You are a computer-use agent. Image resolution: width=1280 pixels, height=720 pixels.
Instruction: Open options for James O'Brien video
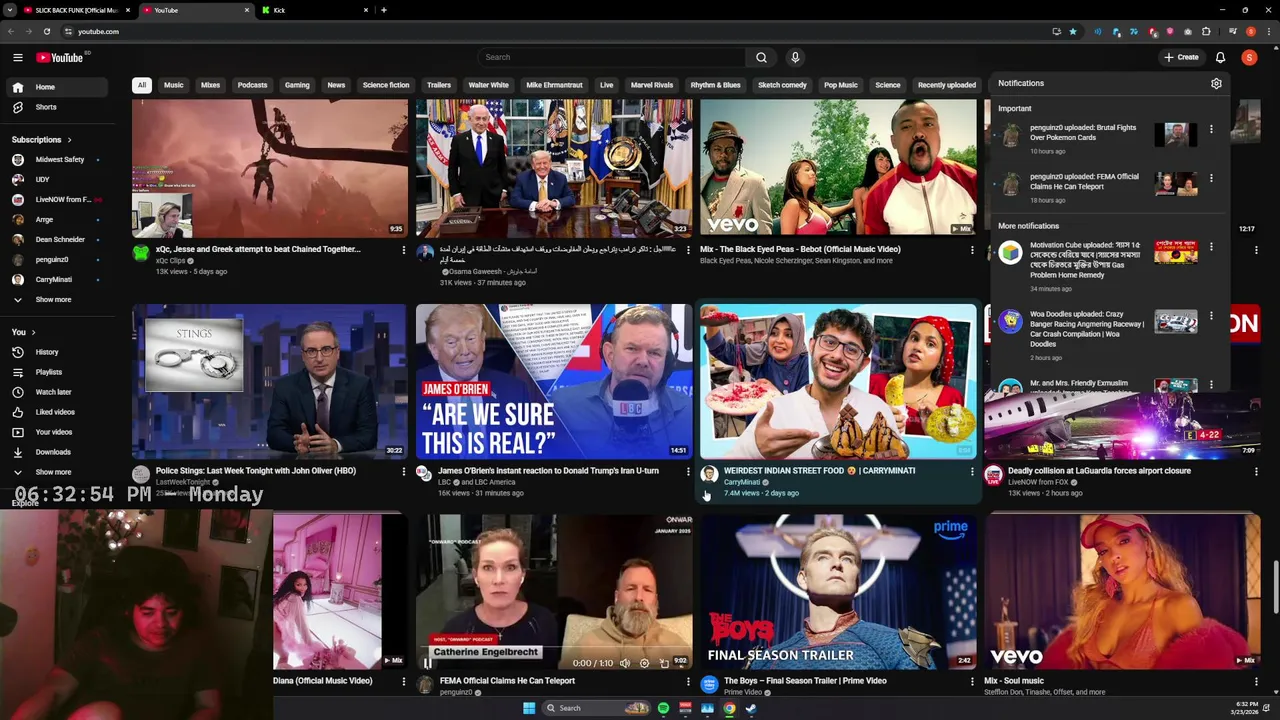point(688,472)
